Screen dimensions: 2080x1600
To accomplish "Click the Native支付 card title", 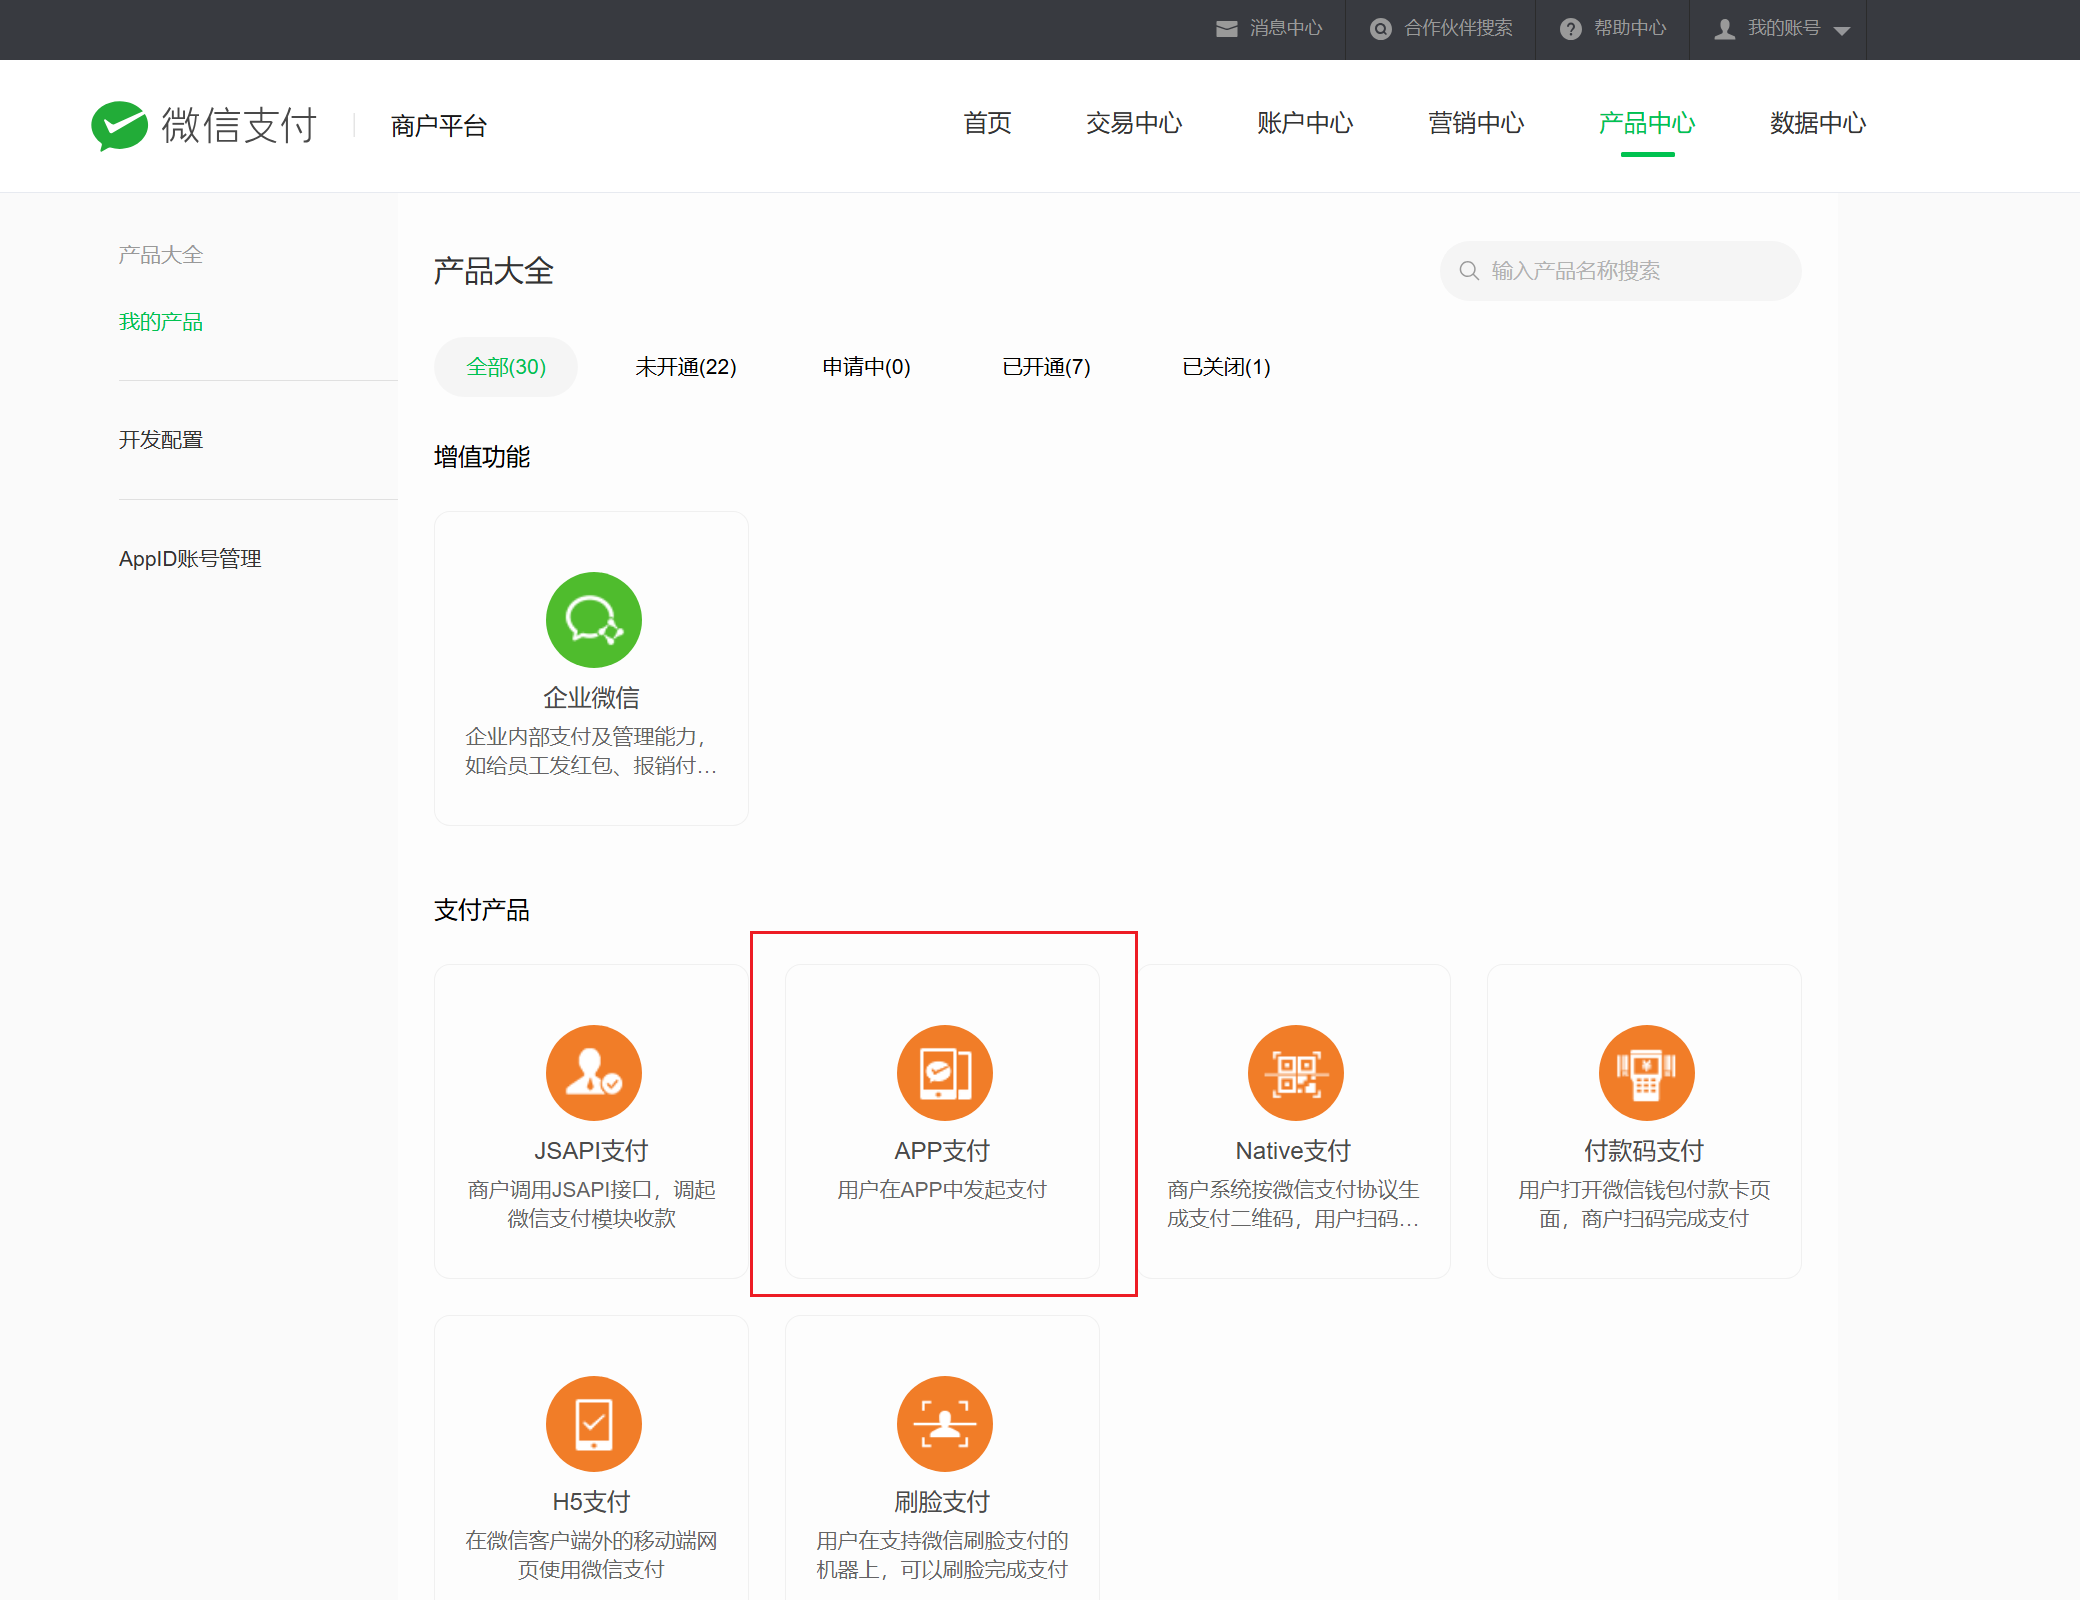I will pos(1293,1150).
